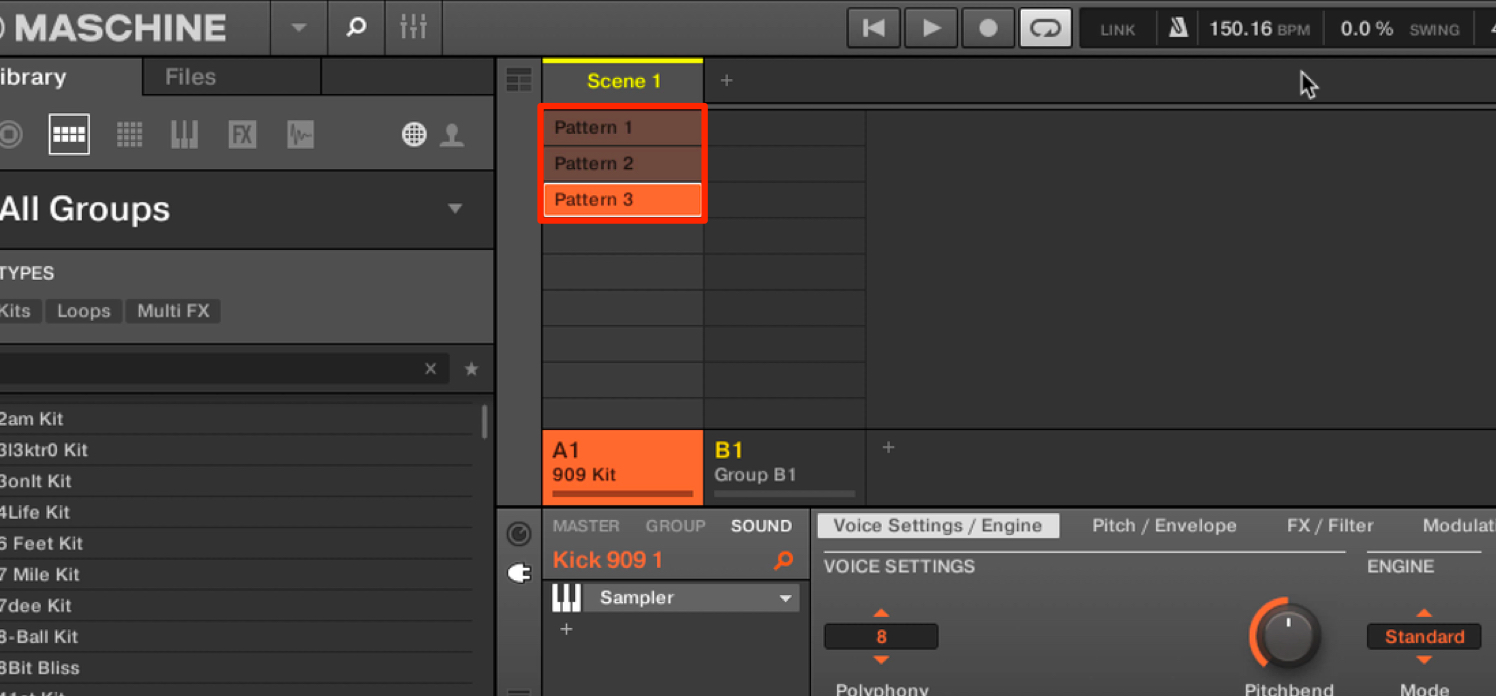Toggle the metronome icon

[x=1178, y=28]
